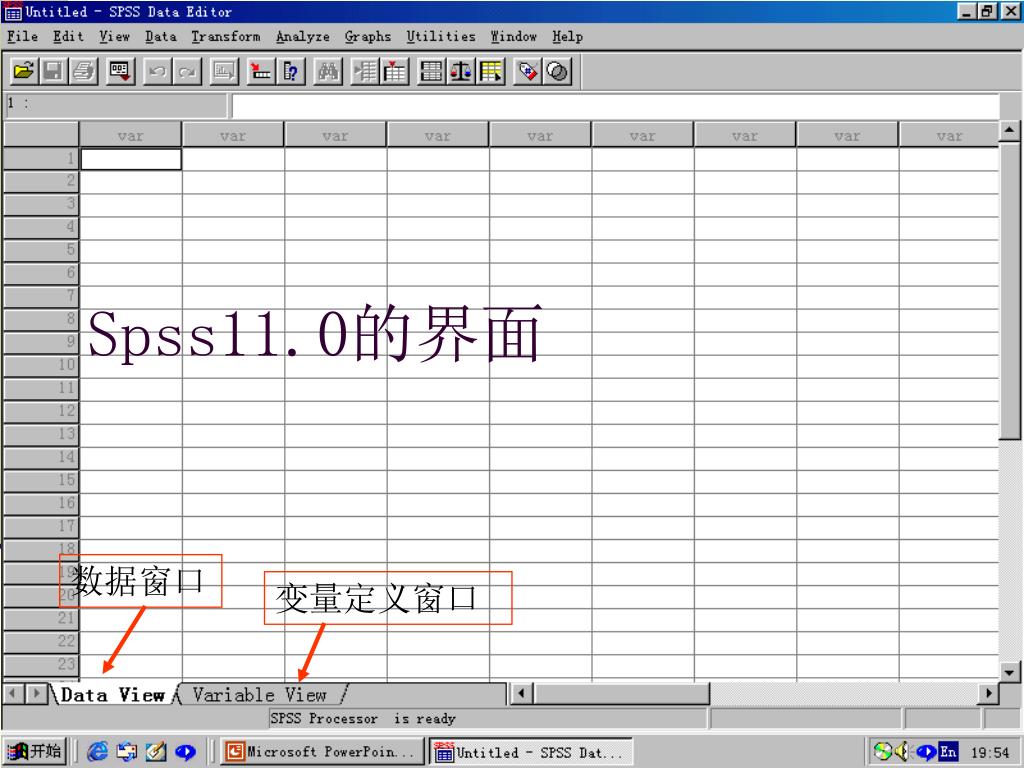The height and width of the screenshot is (768, 1024).
Task: Click the Untitled SPSS taskbar button
Action: (531, 752)
